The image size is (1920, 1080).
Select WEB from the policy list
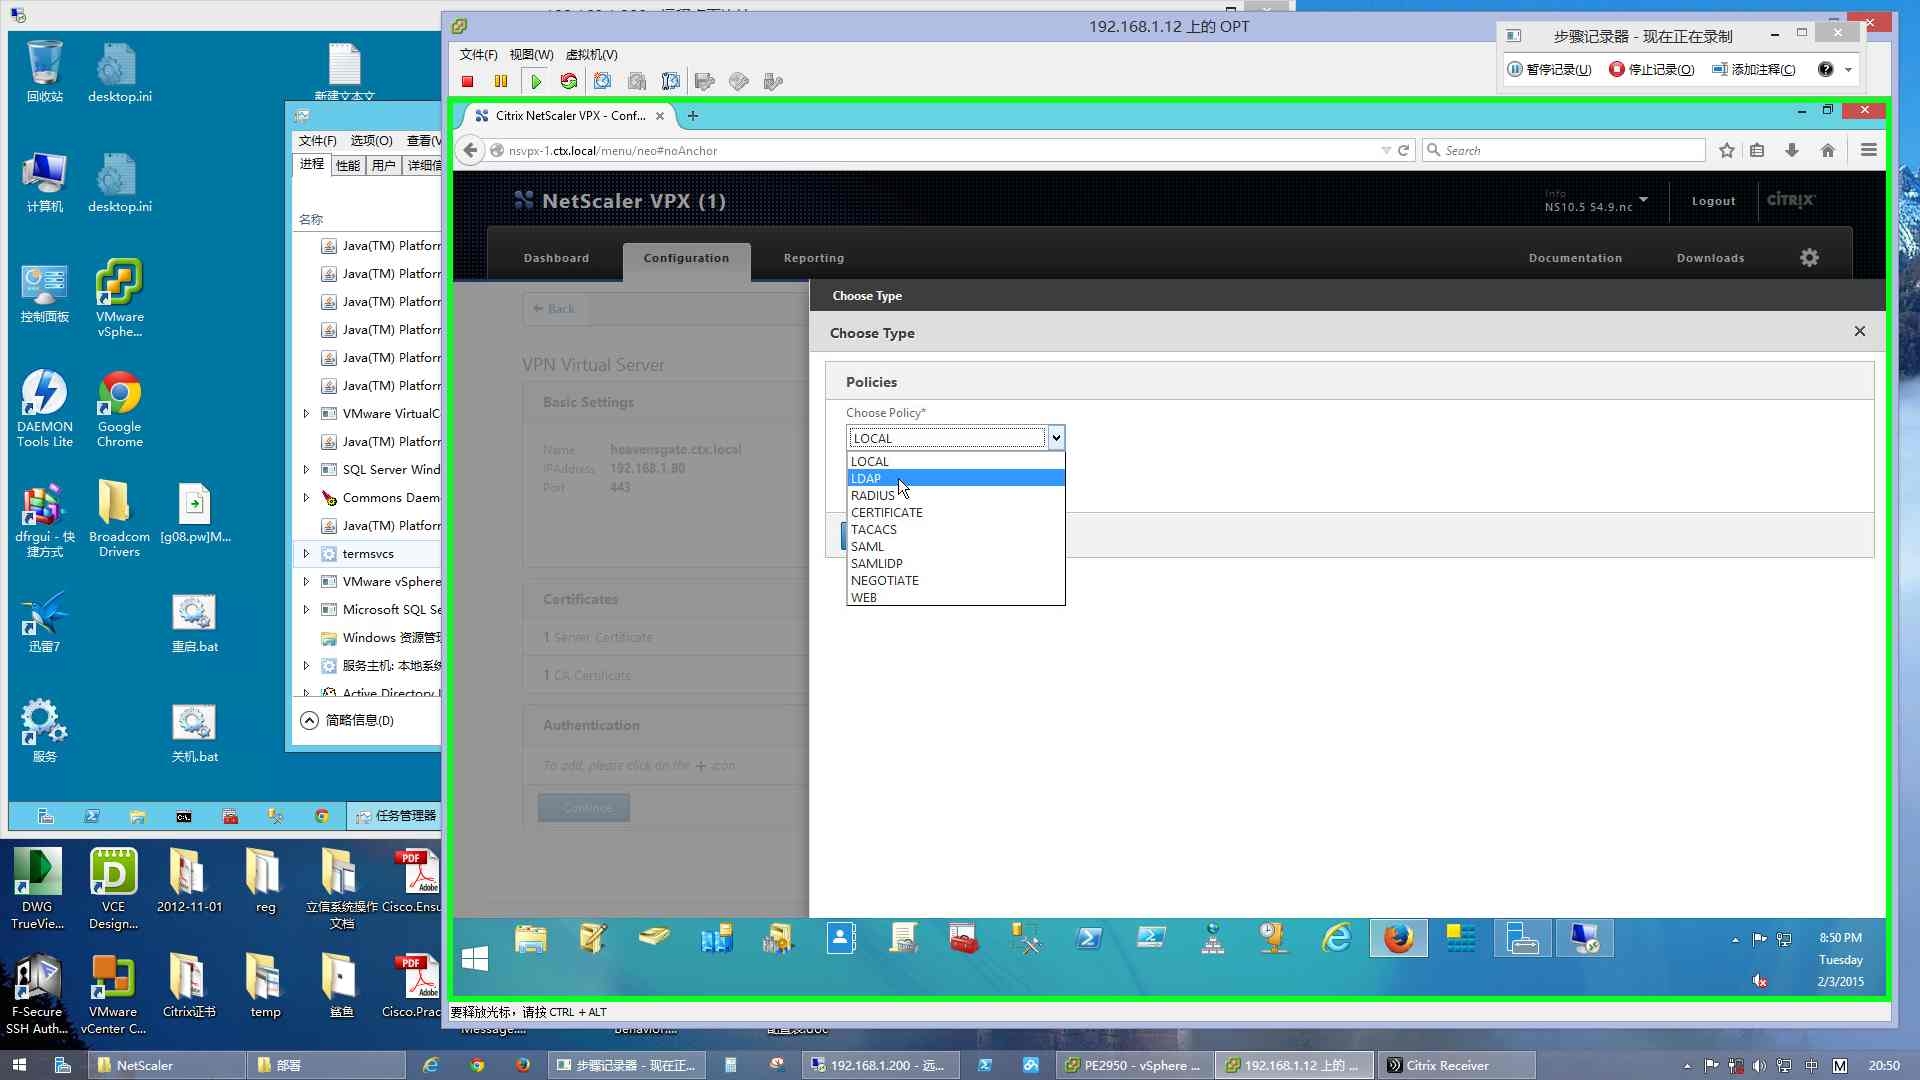coord(955,598)
